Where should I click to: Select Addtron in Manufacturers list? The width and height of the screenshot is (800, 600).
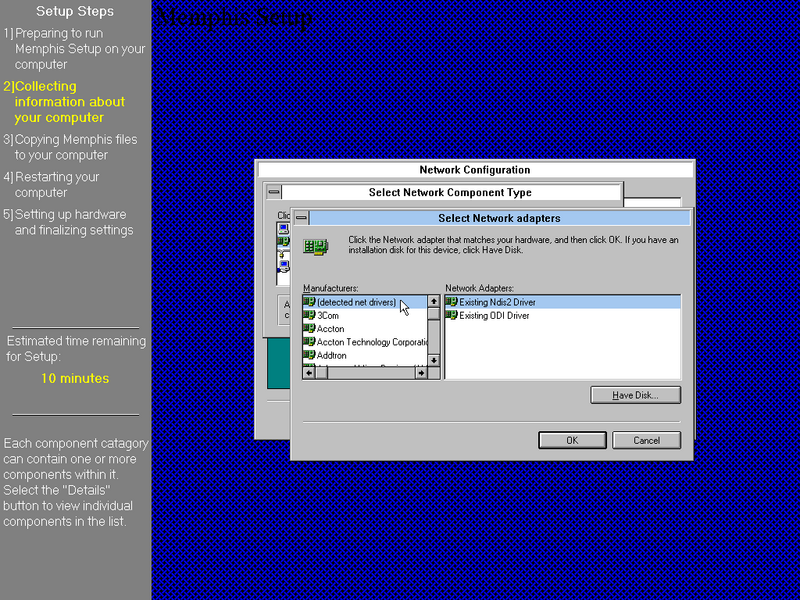pyautogui.click(x=365, y=355)
